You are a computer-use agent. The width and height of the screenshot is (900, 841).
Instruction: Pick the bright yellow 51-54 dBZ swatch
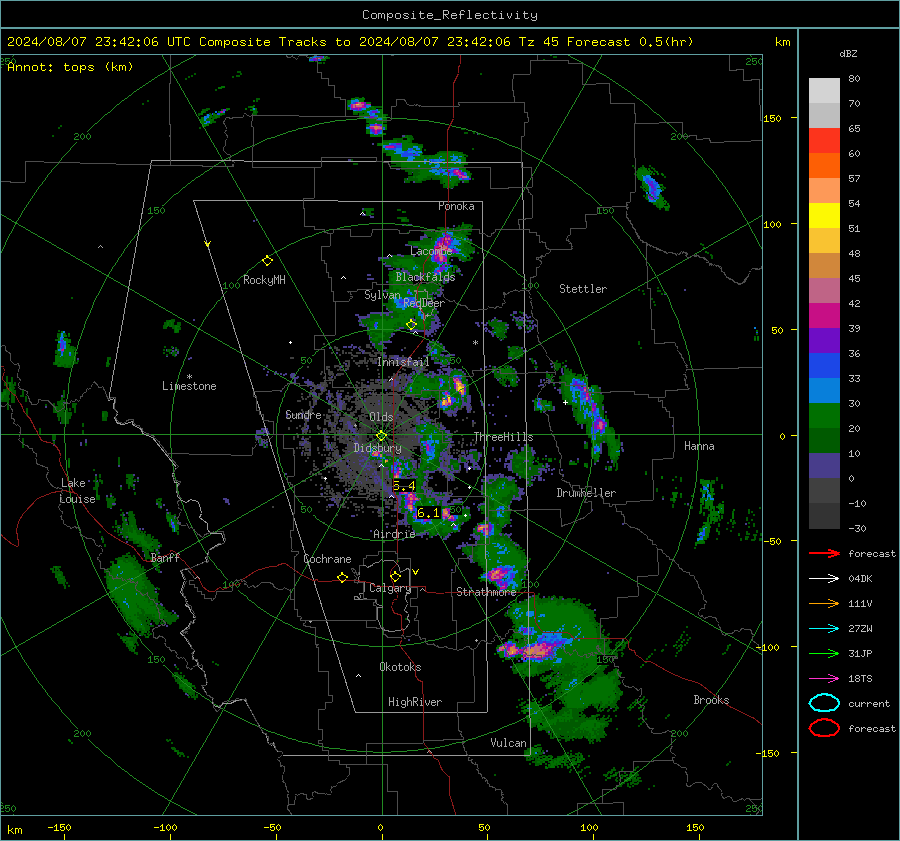pyautogui.click(x=824, y=216)
